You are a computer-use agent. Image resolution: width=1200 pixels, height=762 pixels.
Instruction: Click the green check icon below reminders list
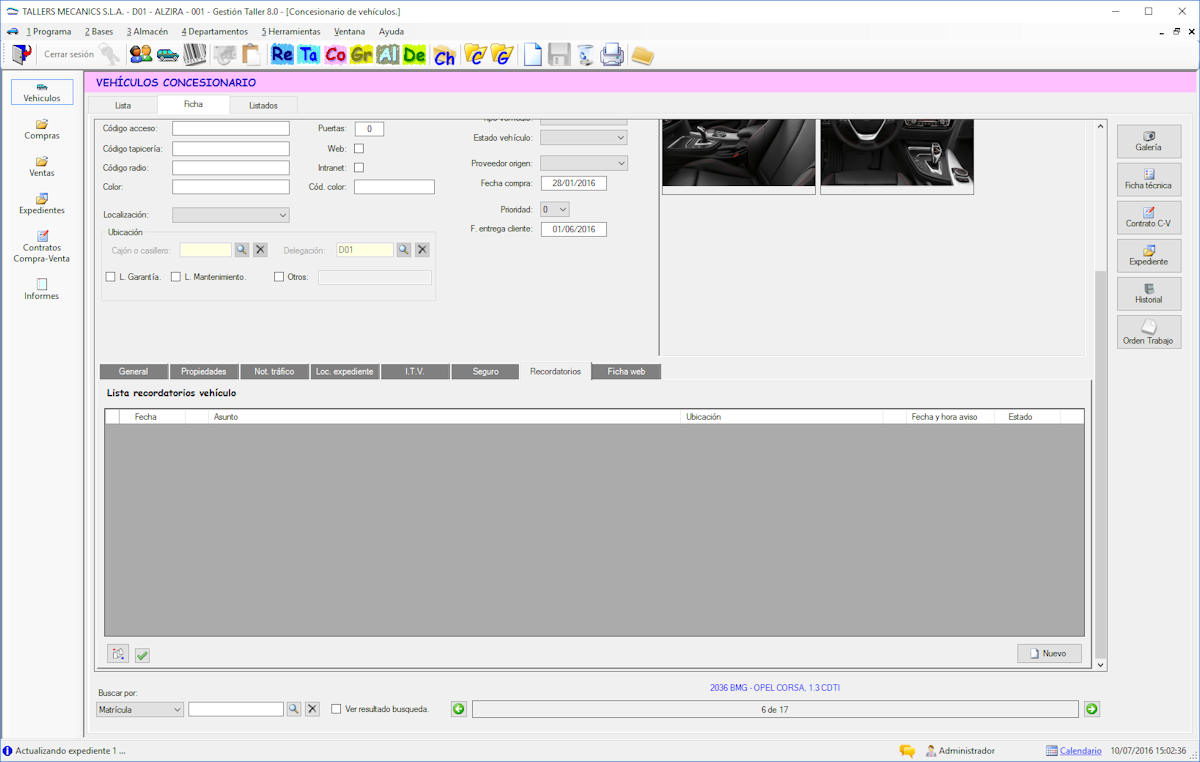coord(142,655)
